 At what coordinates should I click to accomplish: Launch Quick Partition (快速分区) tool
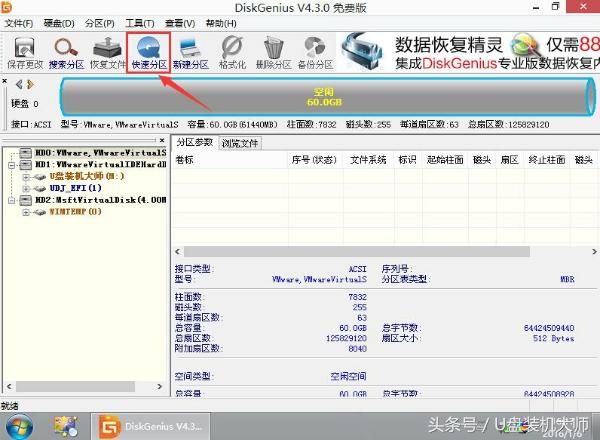point(149,53)
